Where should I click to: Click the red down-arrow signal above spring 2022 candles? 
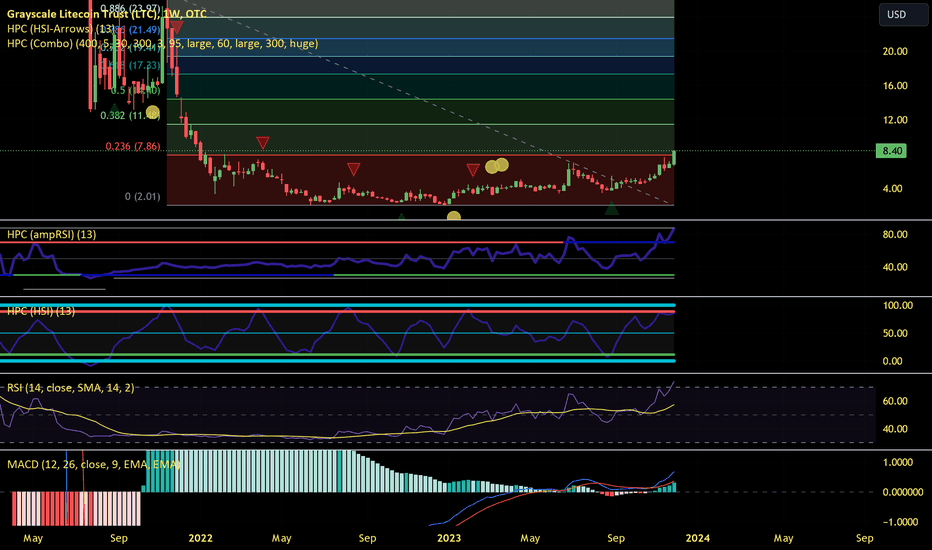pos(263,143)
